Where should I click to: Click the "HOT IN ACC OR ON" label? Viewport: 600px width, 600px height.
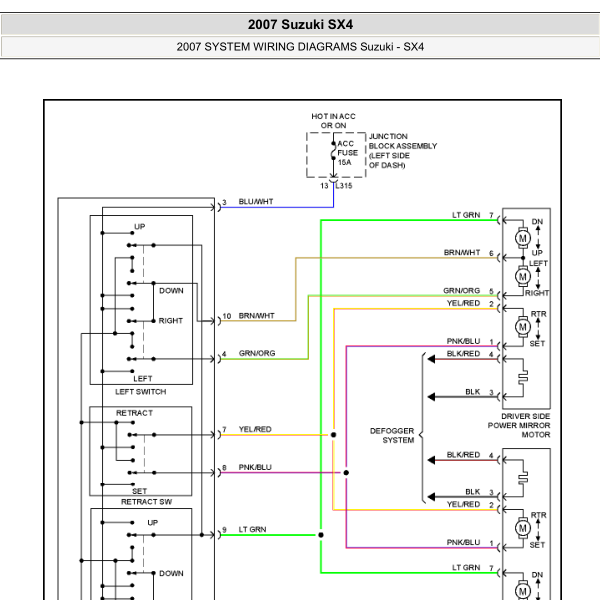coord(333,121)
